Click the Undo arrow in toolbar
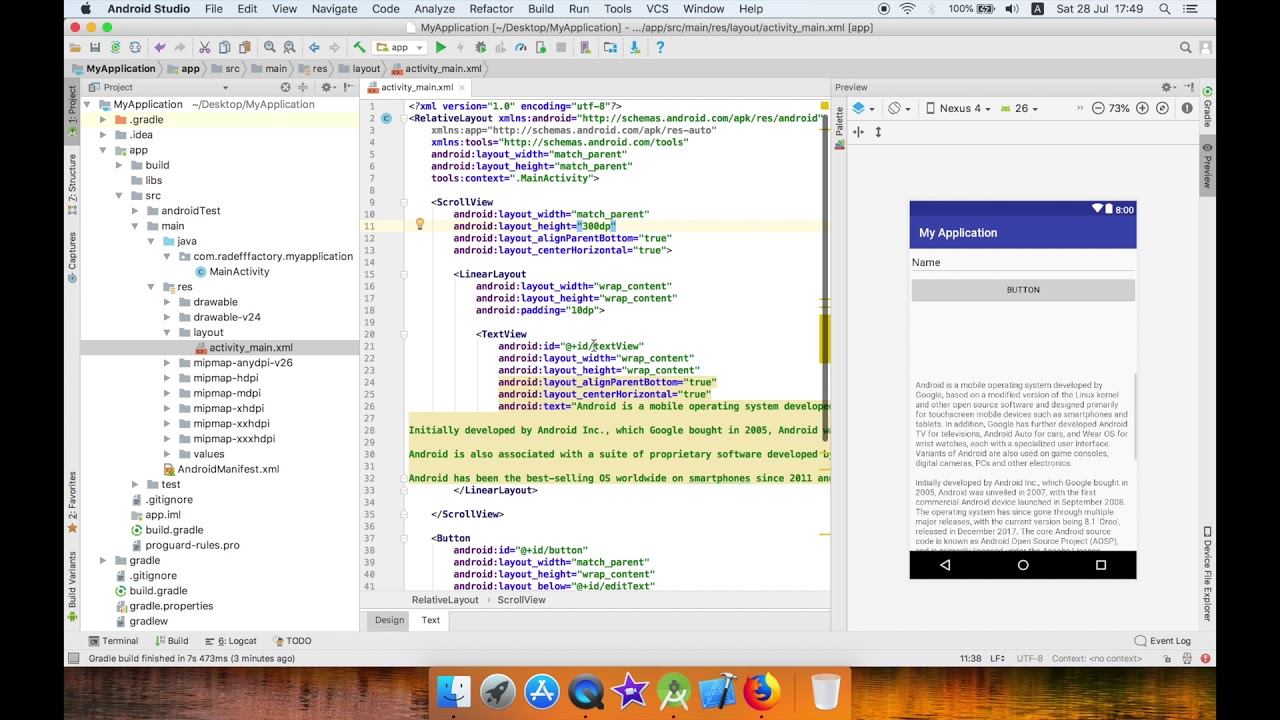This screenshot has width=1280, height=720. (160, 47)
